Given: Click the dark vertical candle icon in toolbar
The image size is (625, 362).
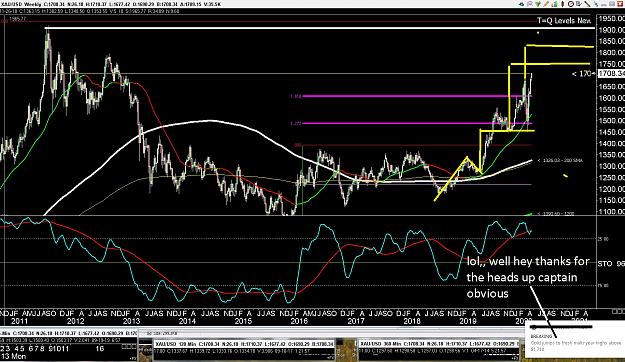Looking at the screenshot, I should 562,4.
